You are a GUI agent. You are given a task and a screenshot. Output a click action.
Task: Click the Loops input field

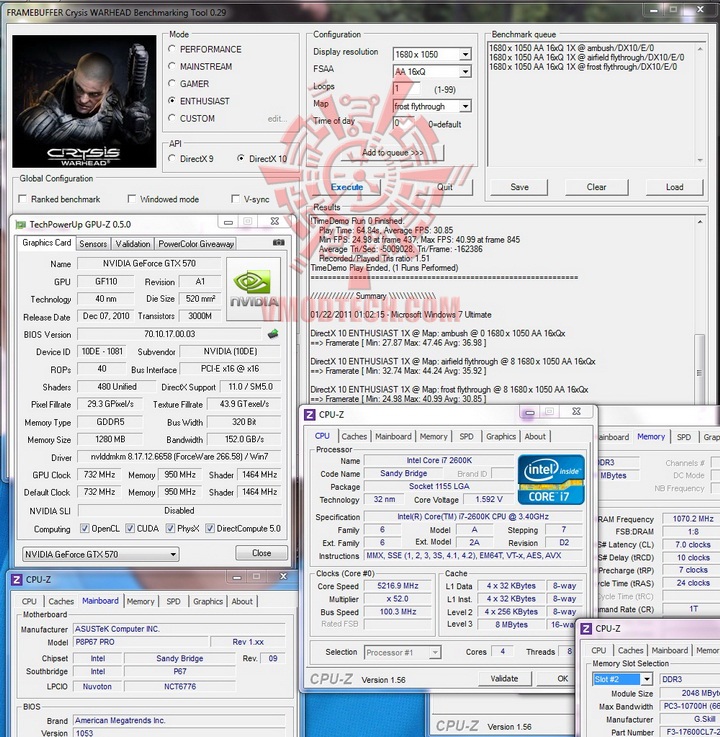(x=407, y=88)
